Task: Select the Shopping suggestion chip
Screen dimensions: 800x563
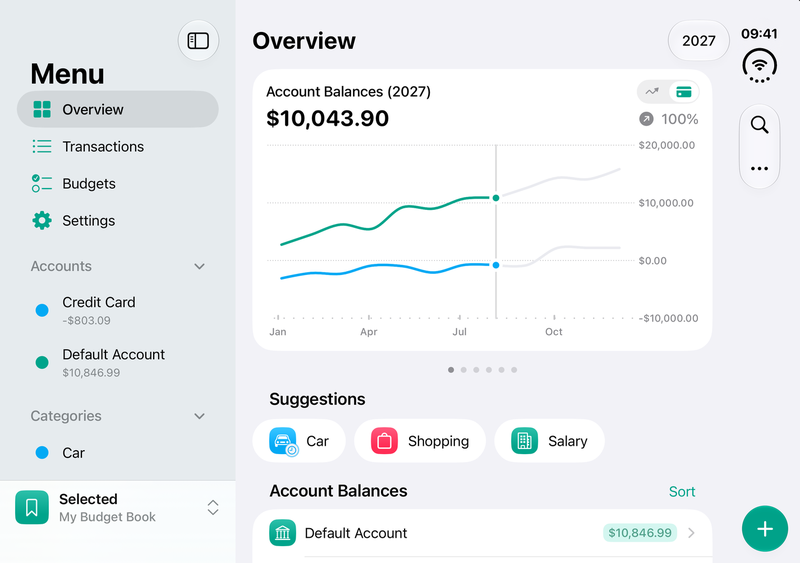Action: pyautogui.click(x=419, y=441)
